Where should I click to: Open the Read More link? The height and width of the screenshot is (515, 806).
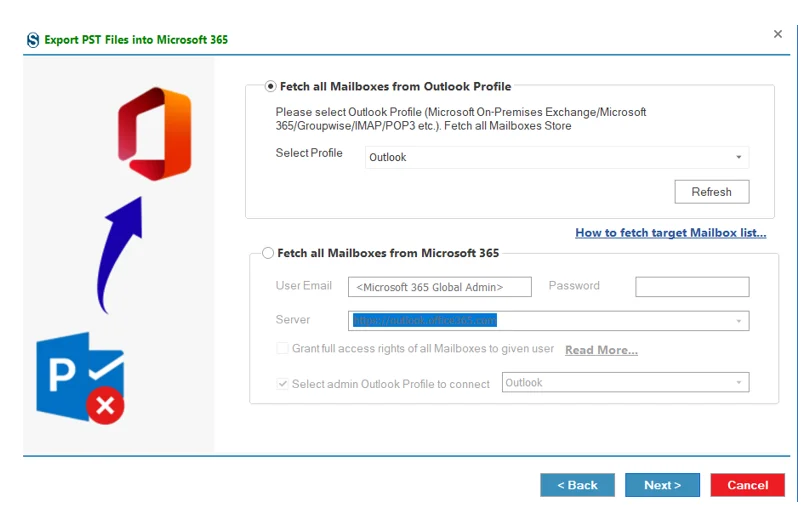(601, 350)
